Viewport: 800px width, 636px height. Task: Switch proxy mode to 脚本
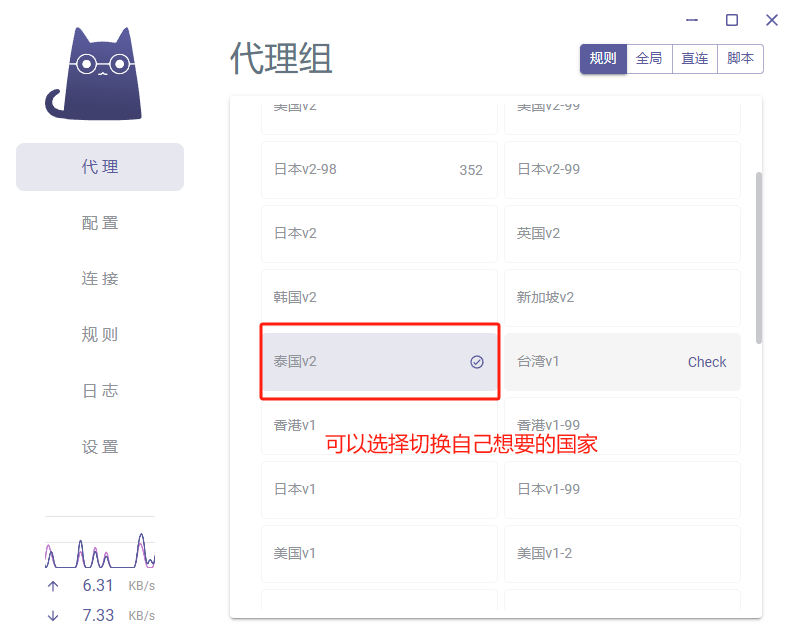(x=741, y=59)
